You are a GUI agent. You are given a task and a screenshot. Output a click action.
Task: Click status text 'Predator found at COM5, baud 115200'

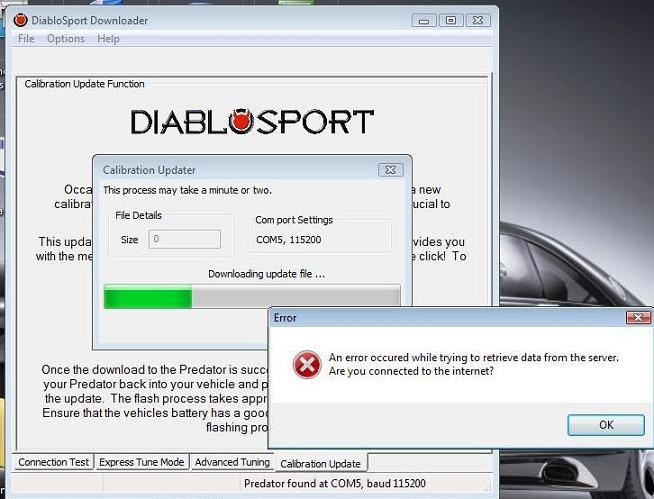pyautogui.click(x=335, y=484)
